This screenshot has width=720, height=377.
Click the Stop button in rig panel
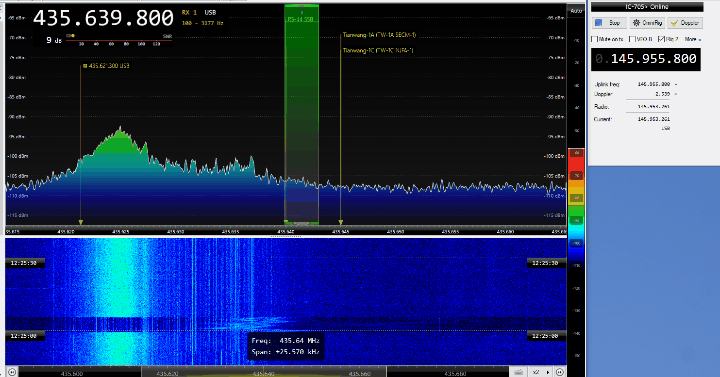point(609,23)
